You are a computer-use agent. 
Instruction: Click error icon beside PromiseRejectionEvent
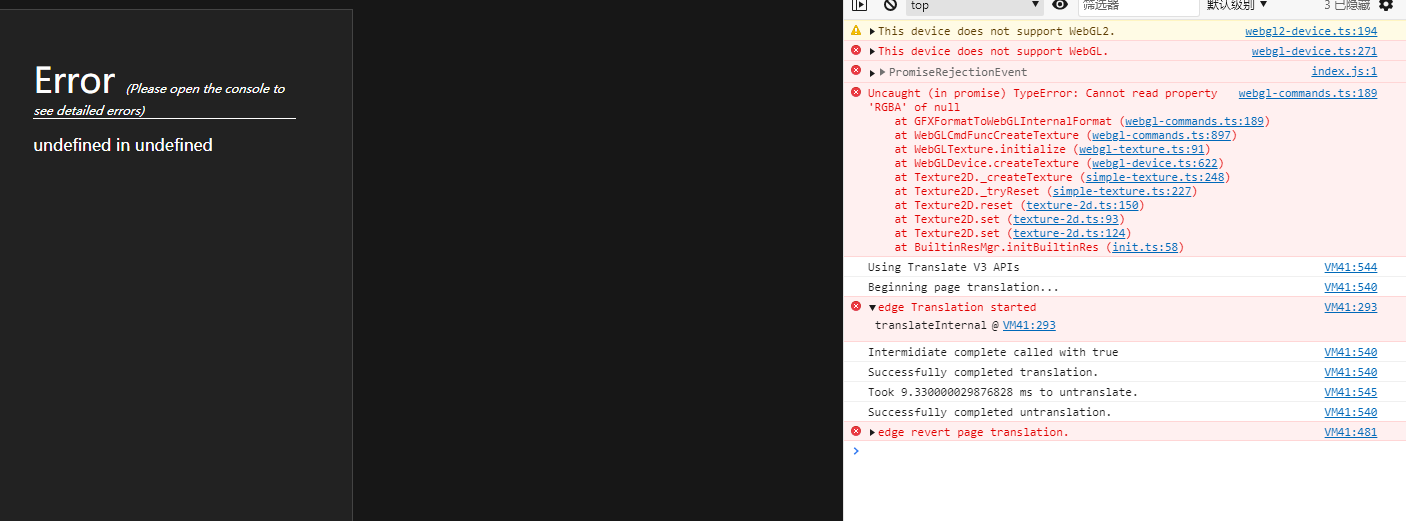(856, 70)
